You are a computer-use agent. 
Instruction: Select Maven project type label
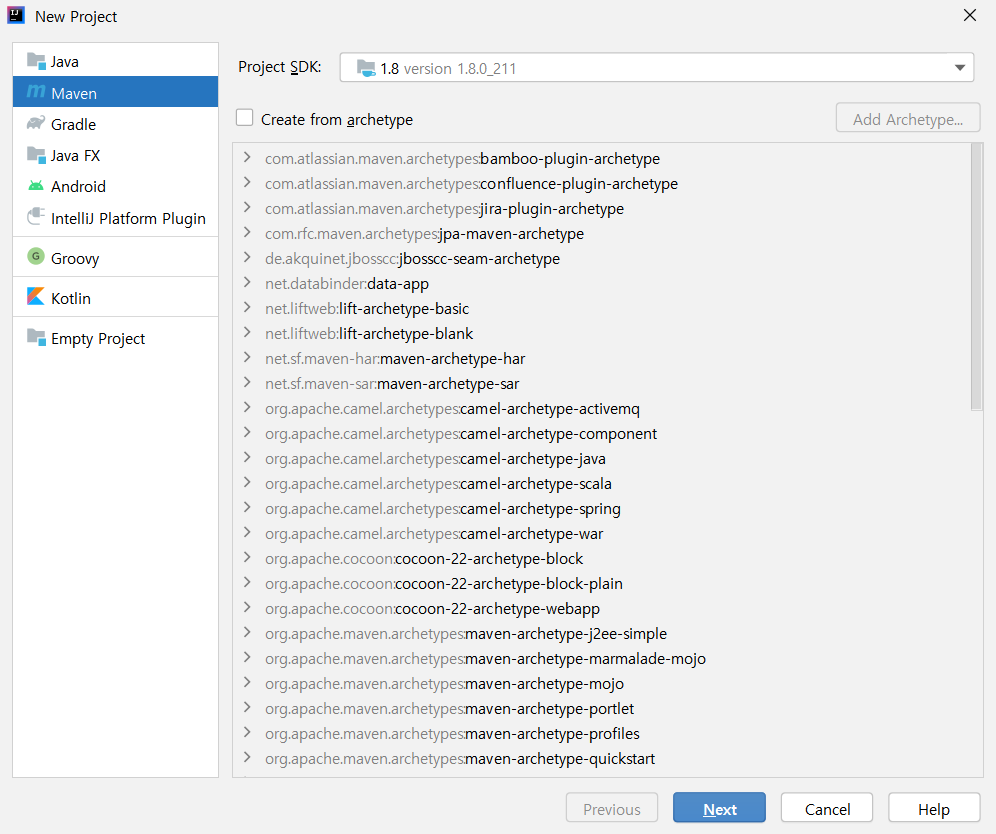tap(74, 93)
